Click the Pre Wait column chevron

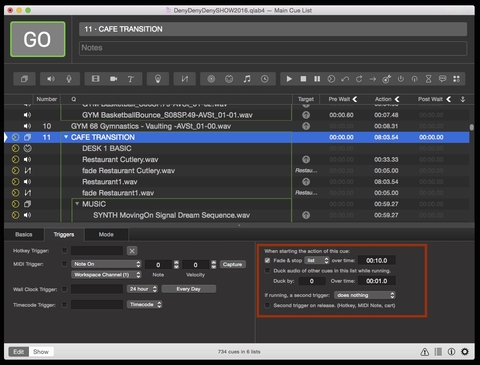point(355,99)
